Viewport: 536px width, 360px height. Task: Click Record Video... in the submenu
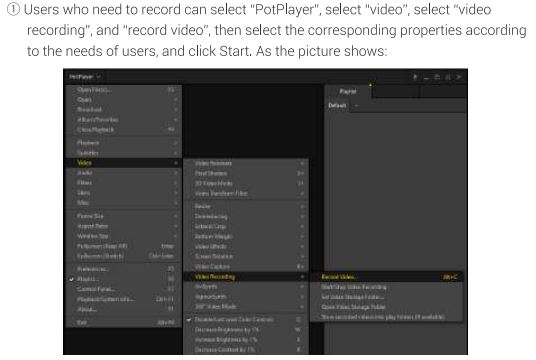[x=386, y=277]
